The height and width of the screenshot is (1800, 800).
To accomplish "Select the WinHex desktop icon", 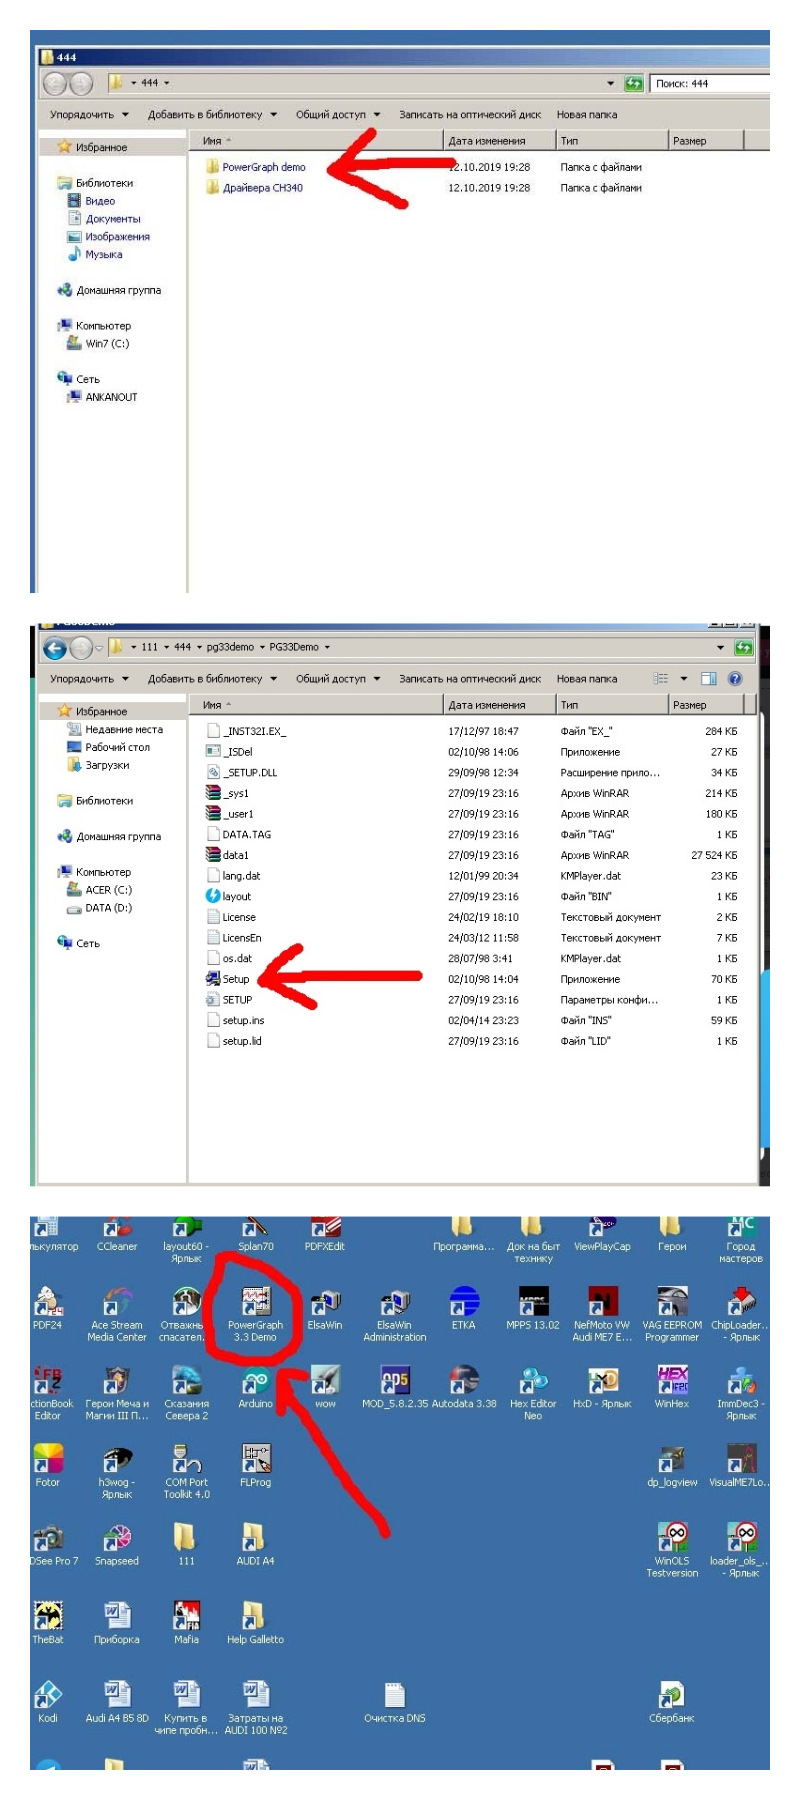I will pyautogui.click(x=672, y=1382).
